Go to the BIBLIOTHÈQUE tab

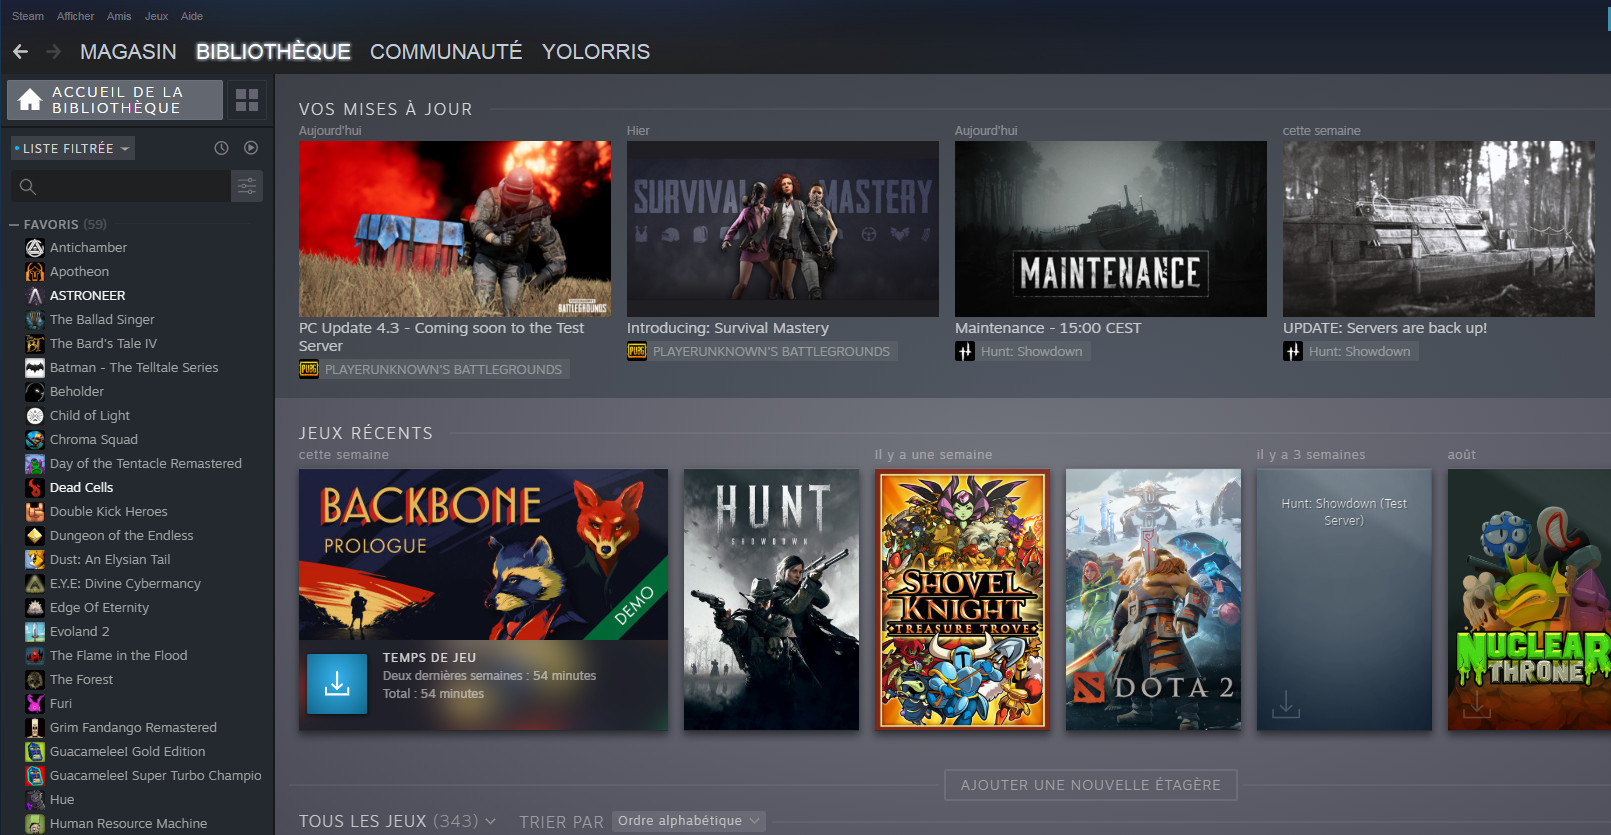tap(273, 51)
